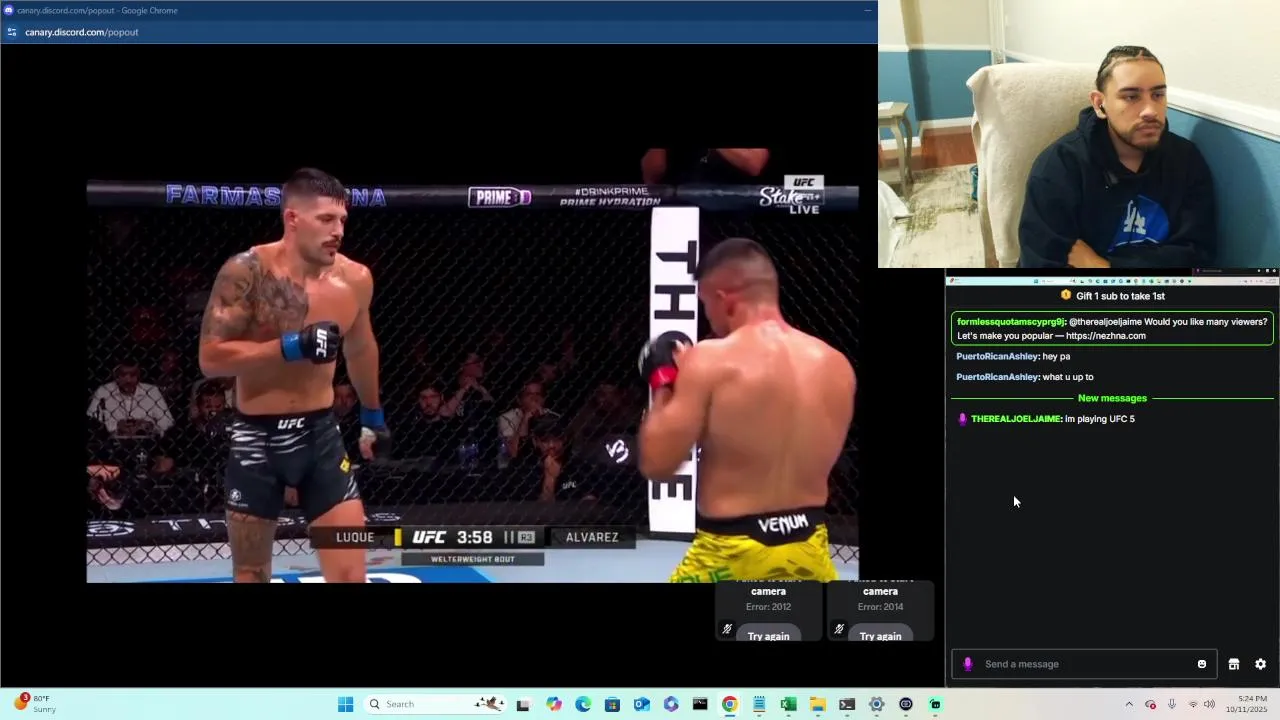Screen dimensions: 1280x720
Task: Open the Windows Start menu
Action: (x=345, y=704)
